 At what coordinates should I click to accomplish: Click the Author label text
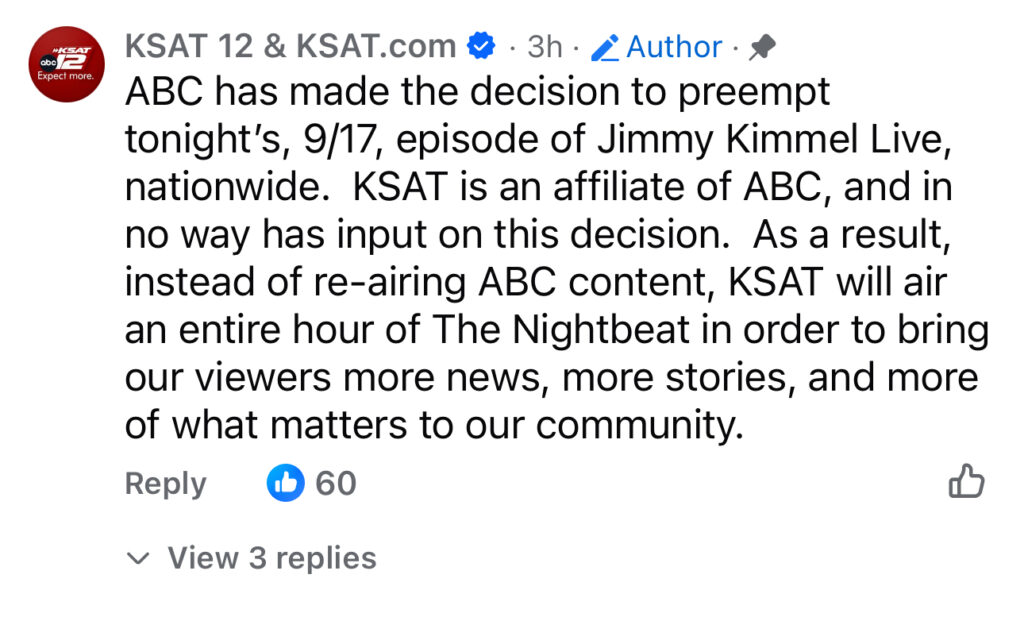(673, 46)
